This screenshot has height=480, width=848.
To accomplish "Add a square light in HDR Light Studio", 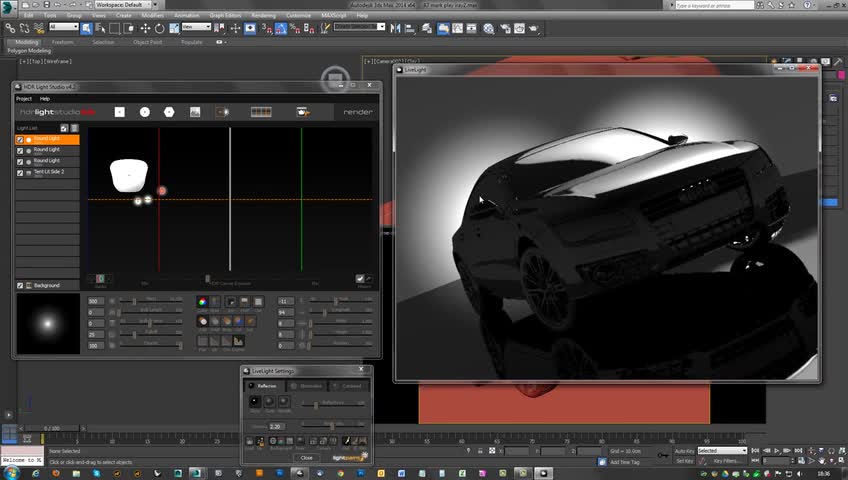I will [x=120, y=112].
